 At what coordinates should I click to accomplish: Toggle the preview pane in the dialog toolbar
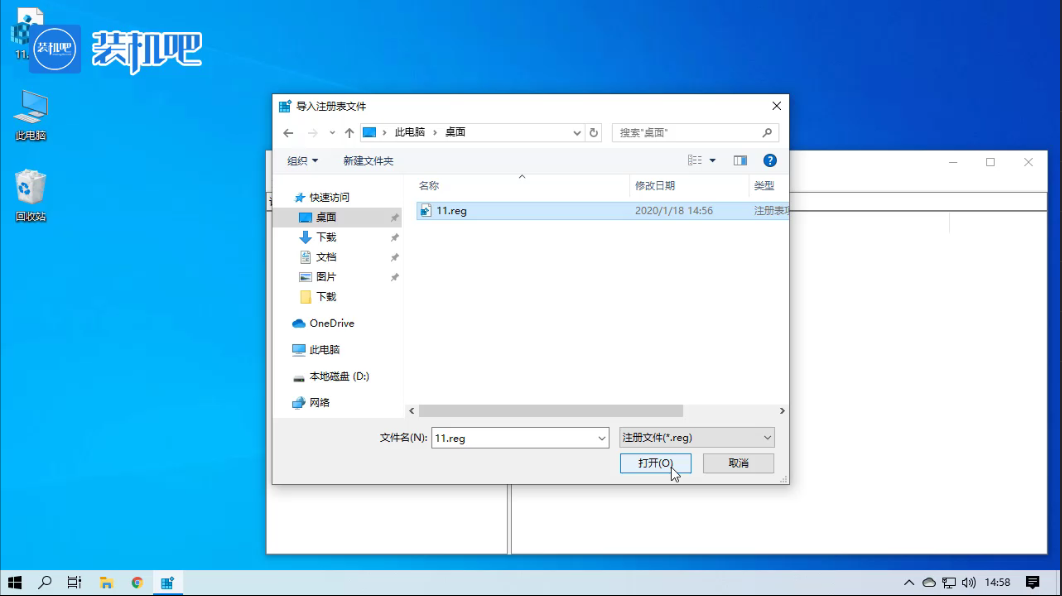coord(740,160)
